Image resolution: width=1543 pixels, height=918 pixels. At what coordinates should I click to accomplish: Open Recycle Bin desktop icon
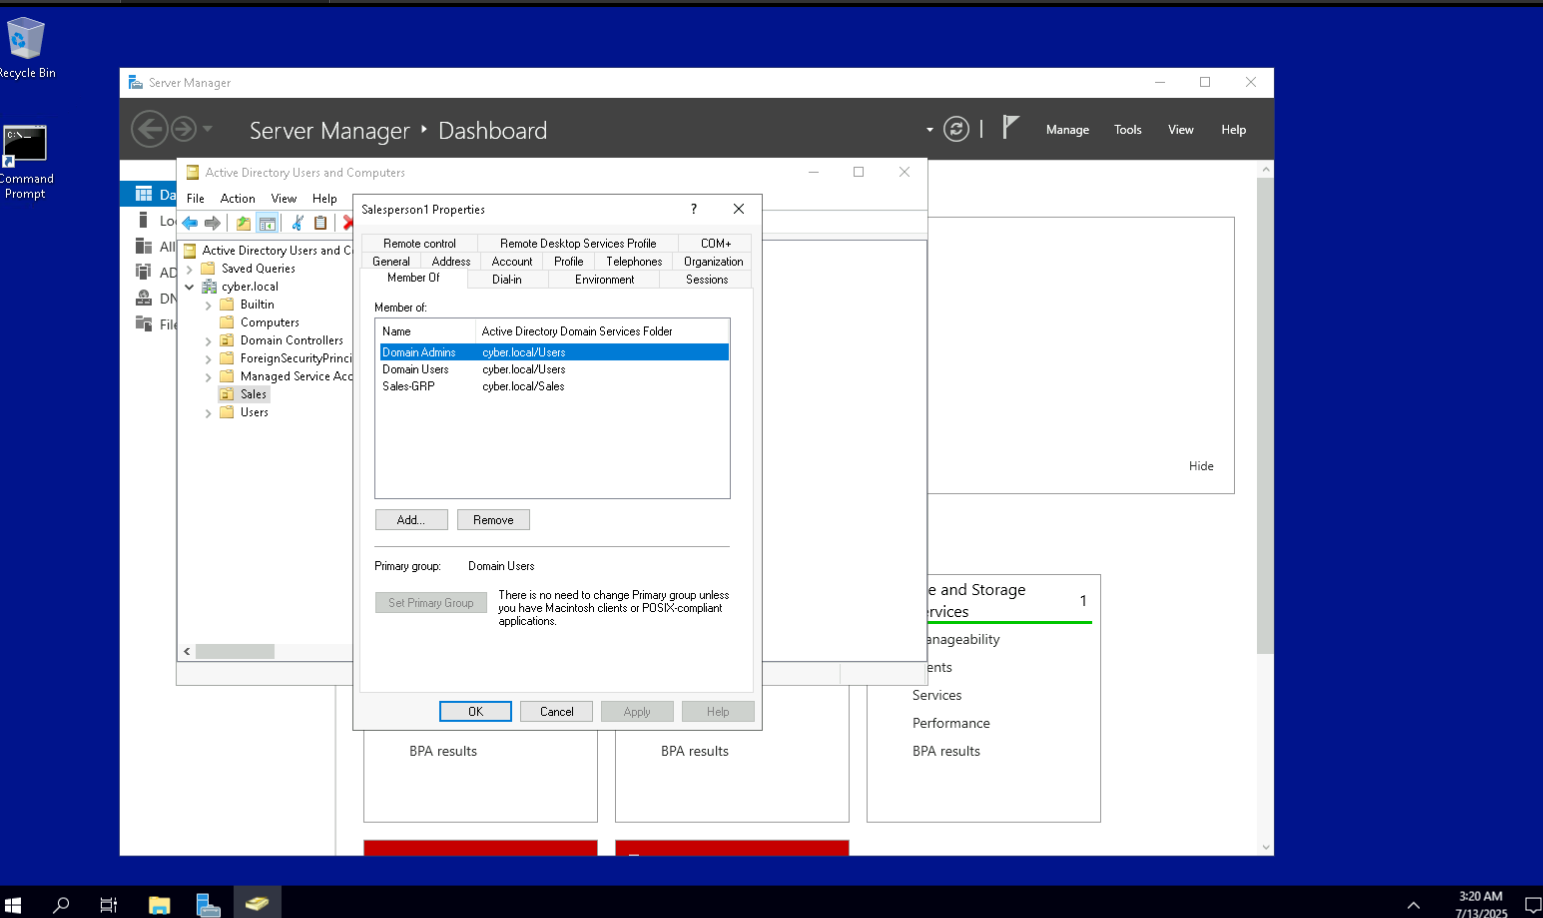click(x=26, y=48)
